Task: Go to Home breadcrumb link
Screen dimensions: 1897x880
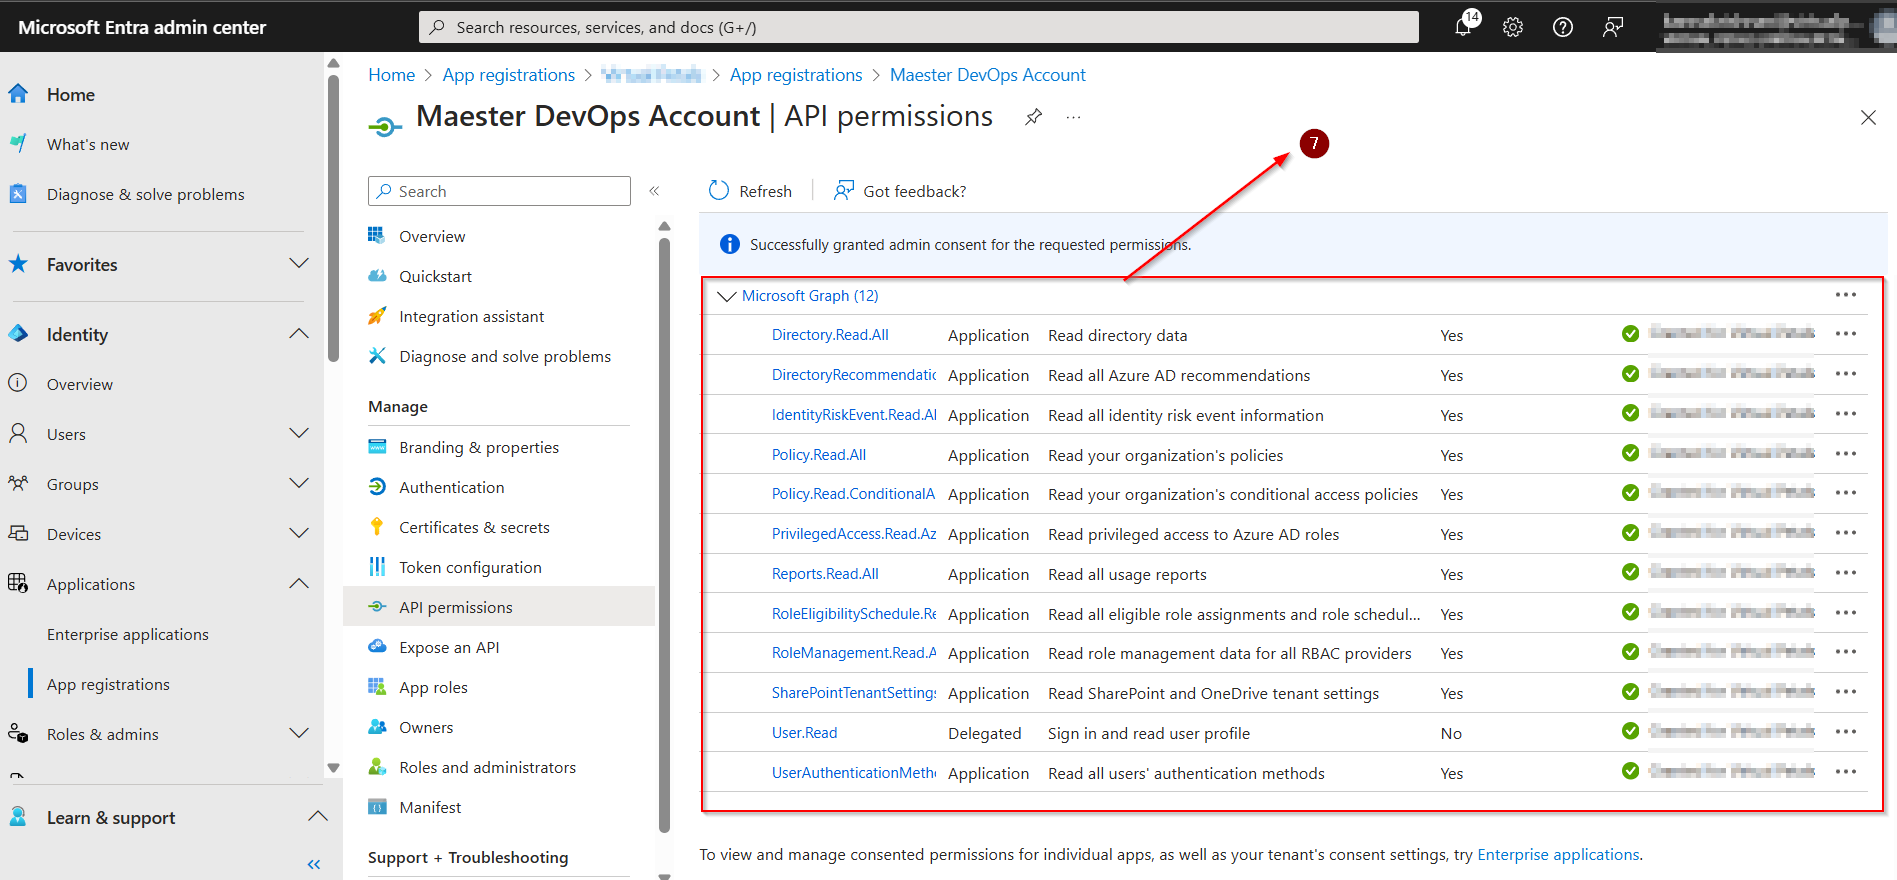Action: tap(391, 75)
